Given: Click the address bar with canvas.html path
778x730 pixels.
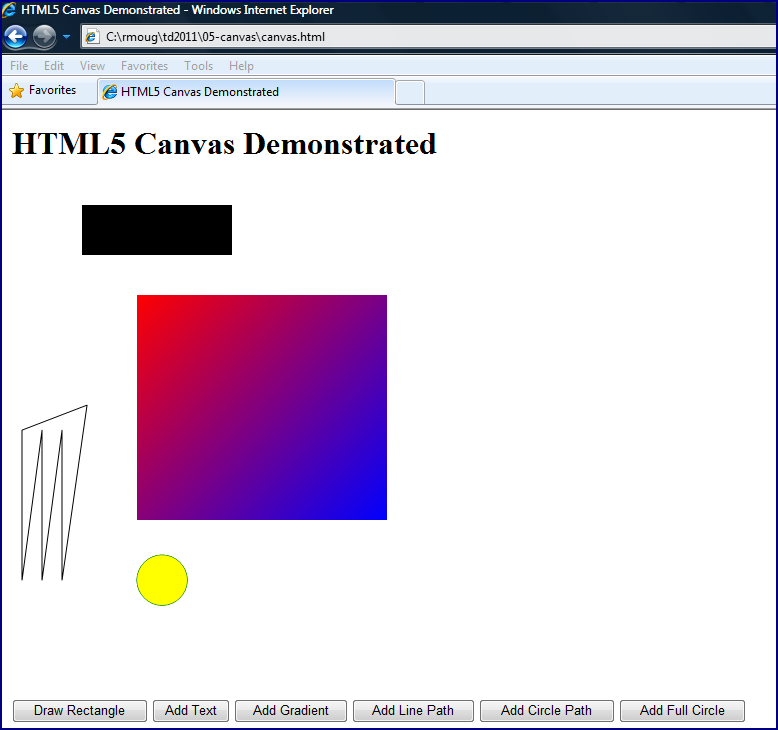Looking at the screenshot, I should tap(429, 37).
